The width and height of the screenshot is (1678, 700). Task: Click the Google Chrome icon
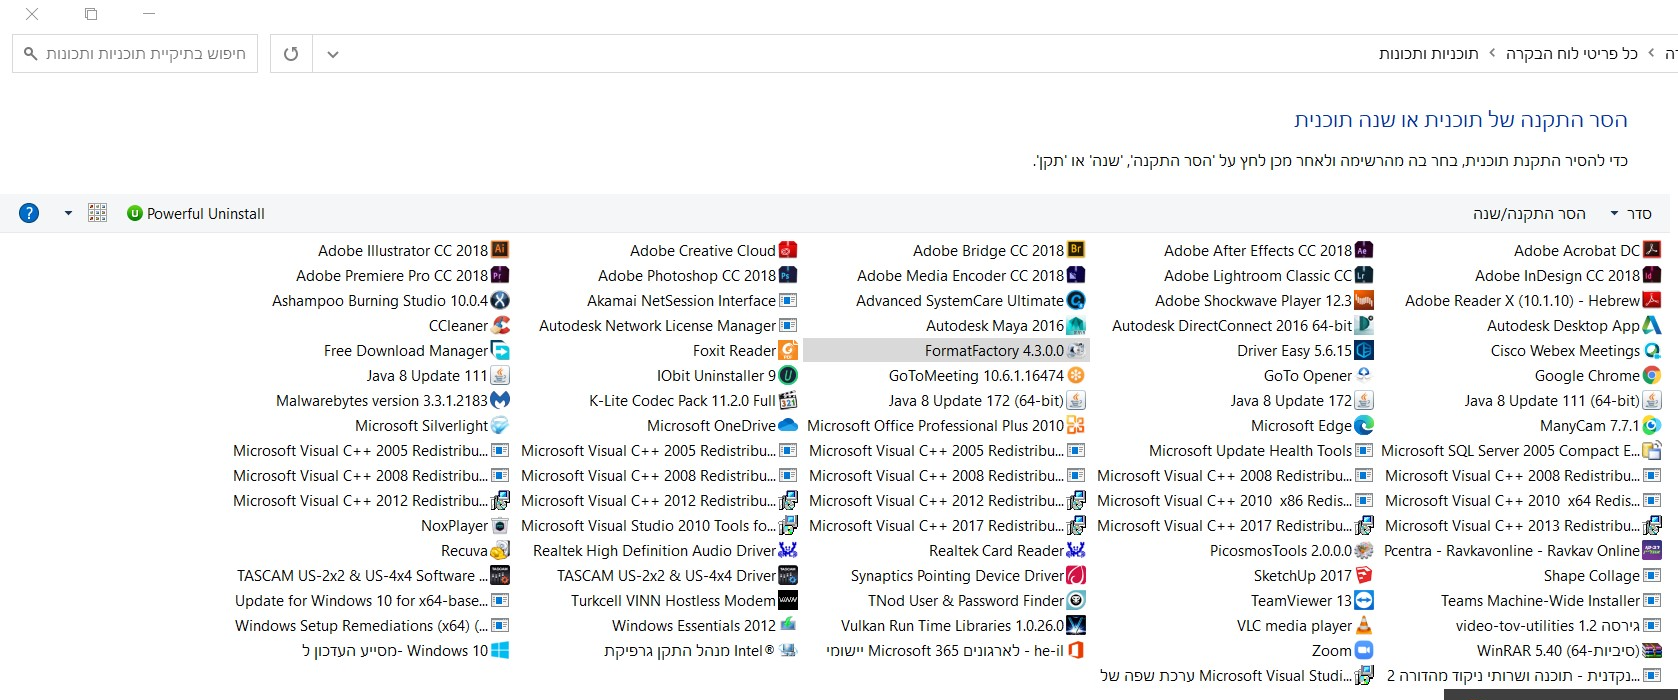pyautogui.click(x=1652, y=375)
